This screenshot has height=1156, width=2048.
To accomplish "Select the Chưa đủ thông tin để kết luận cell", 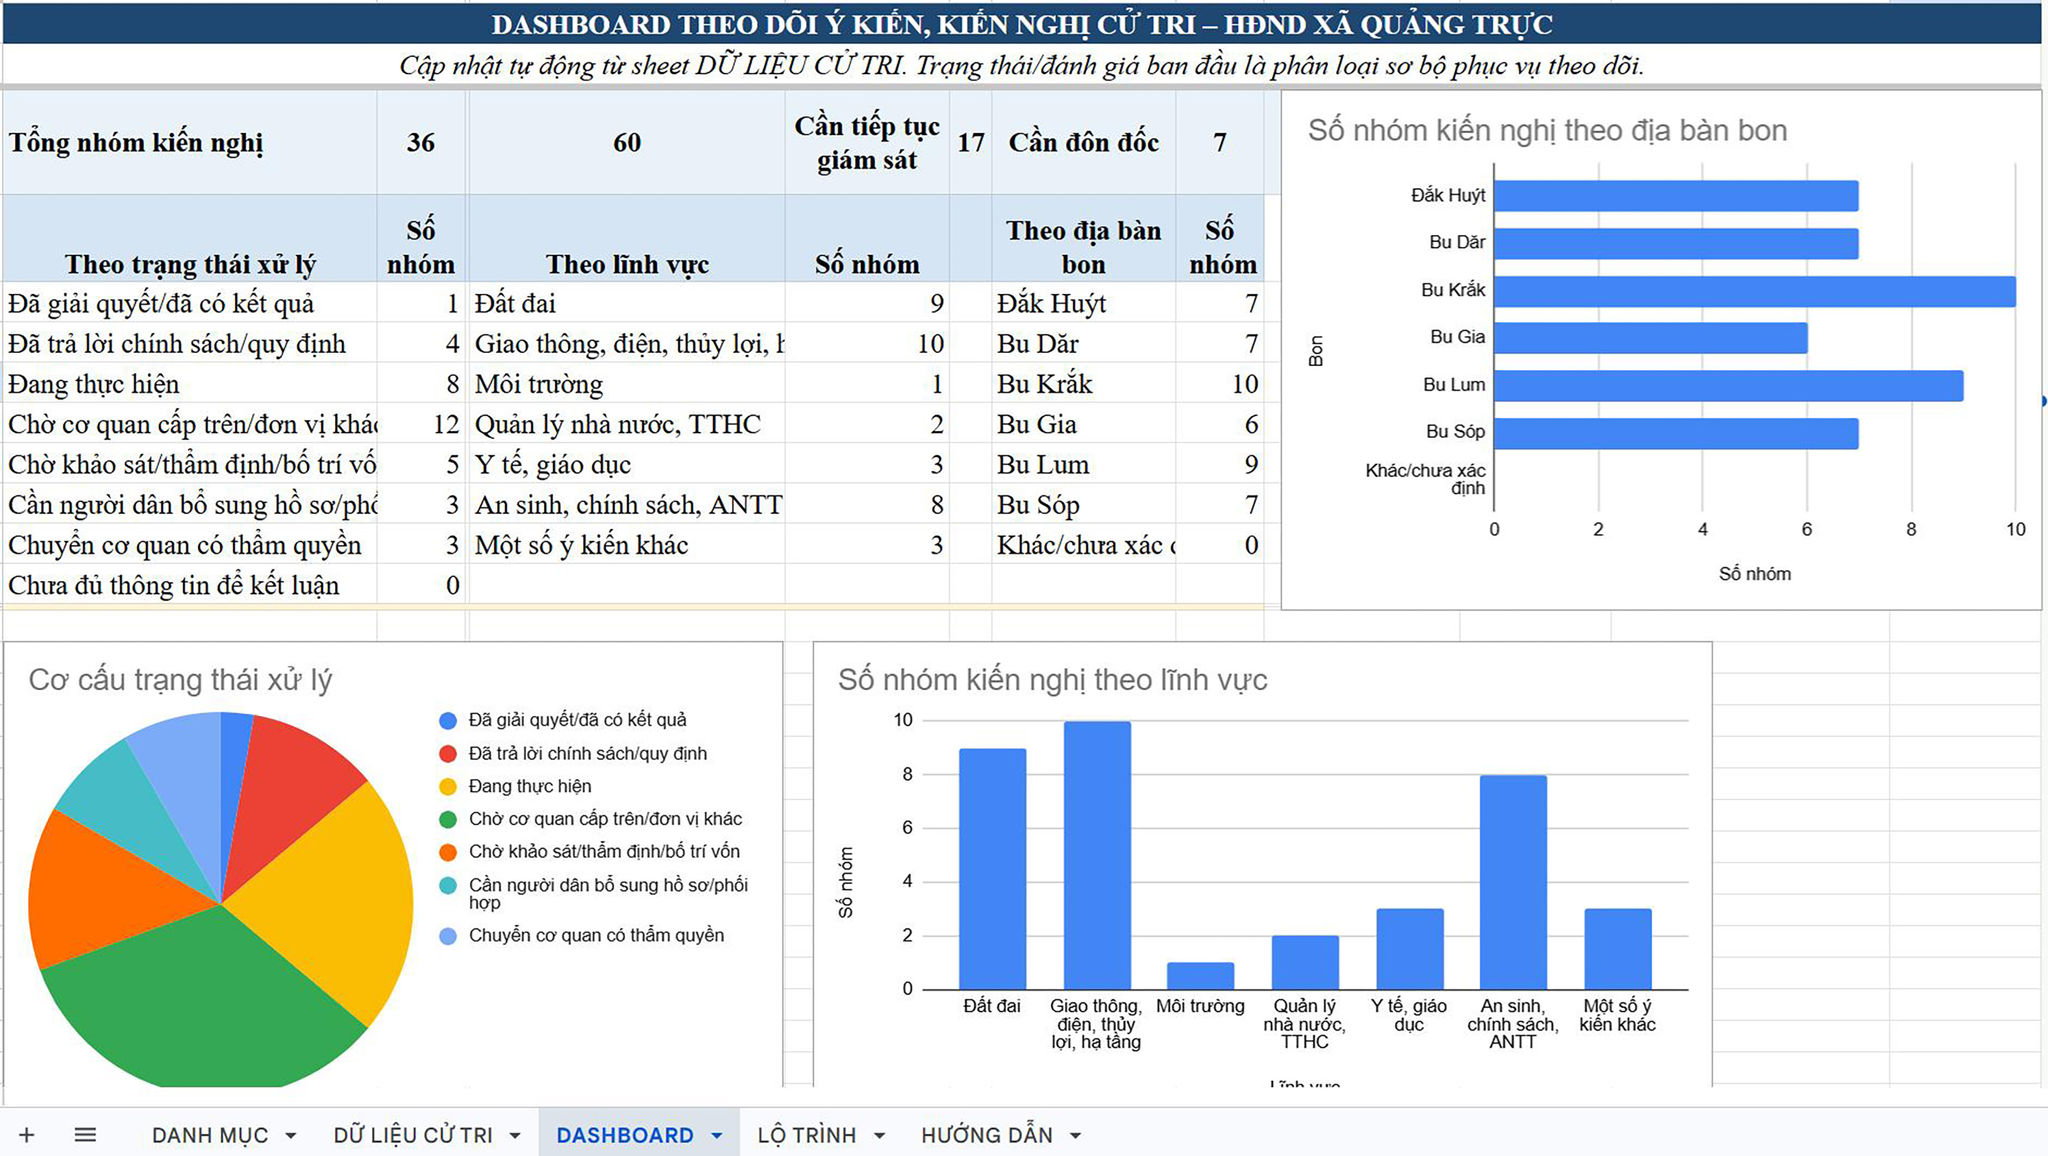I will pos(190,585).
